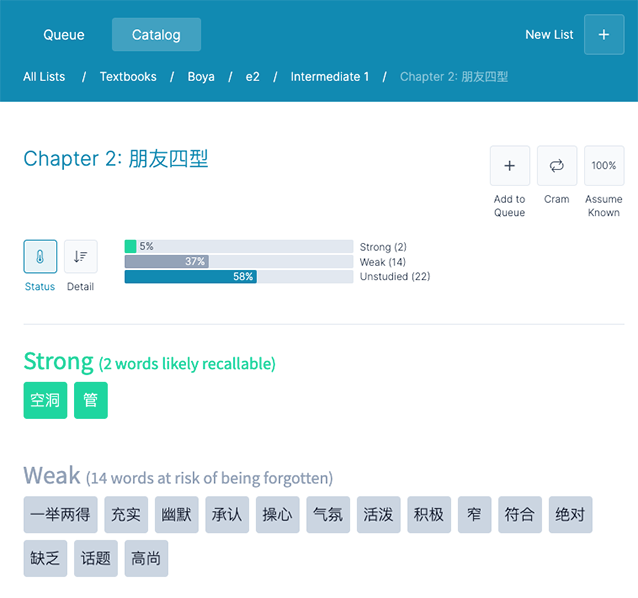Select the weak word 气氛

[328, 515]
